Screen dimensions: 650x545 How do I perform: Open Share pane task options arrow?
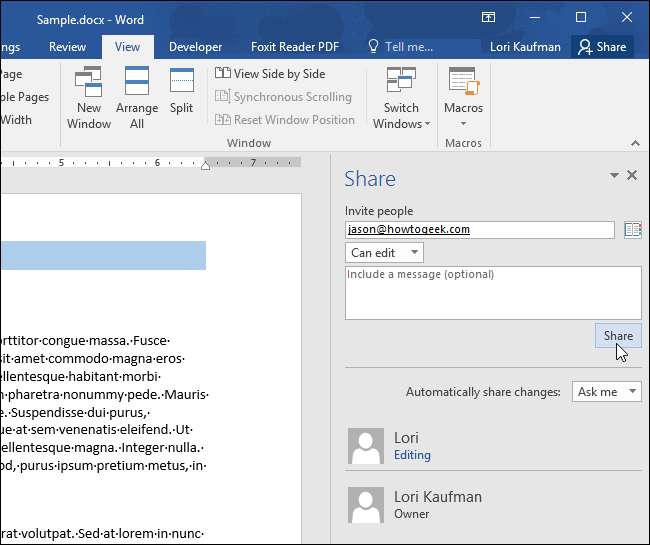pos(614,175)
